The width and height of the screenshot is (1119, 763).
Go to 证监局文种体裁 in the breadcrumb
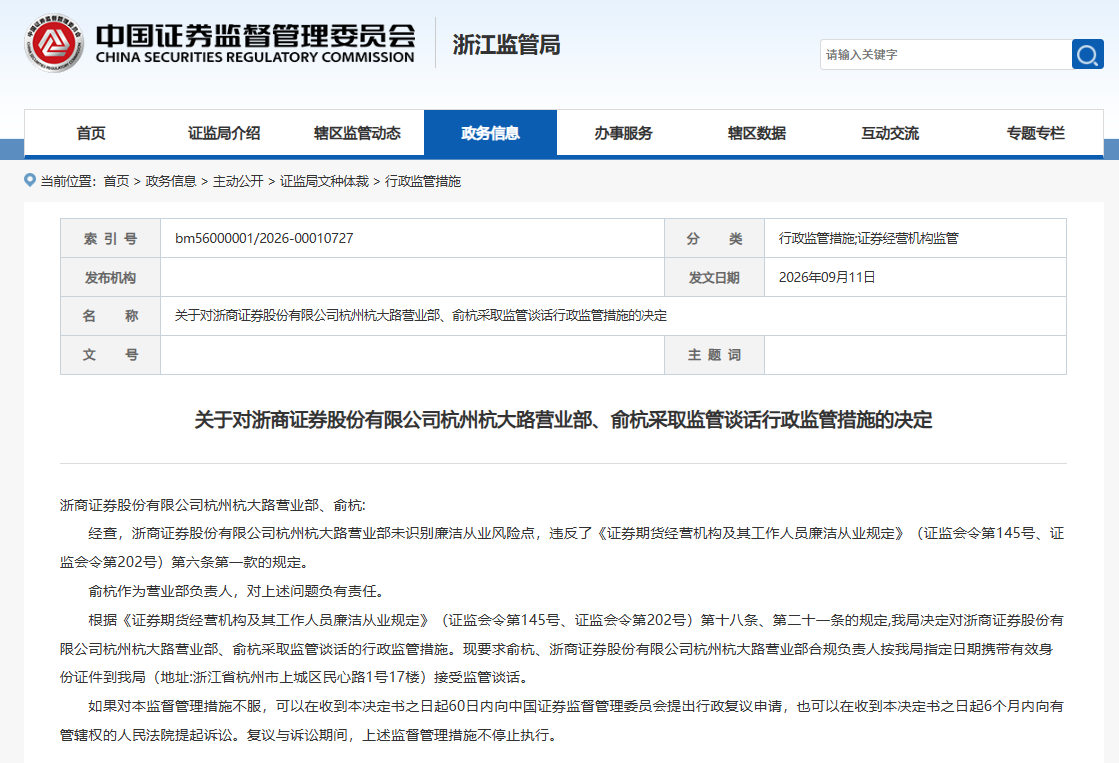point(324,181)
